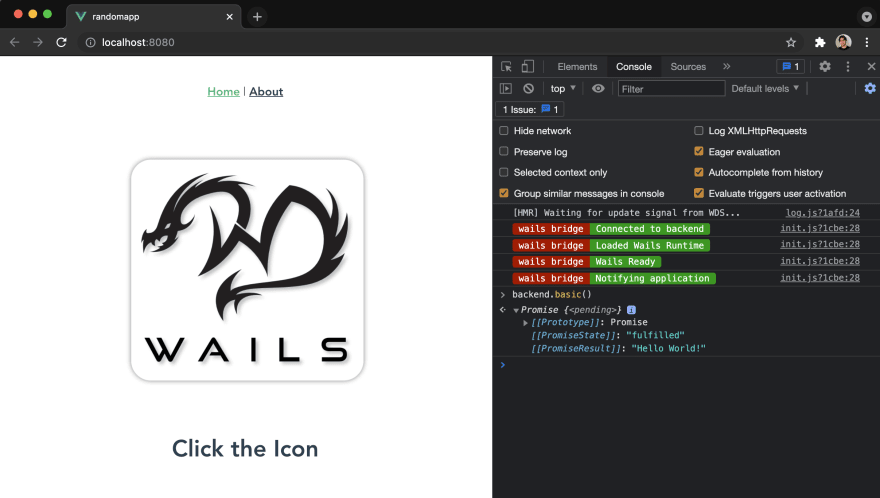
Task: Switch to the Sources tab
Action: tap(688, 67)
